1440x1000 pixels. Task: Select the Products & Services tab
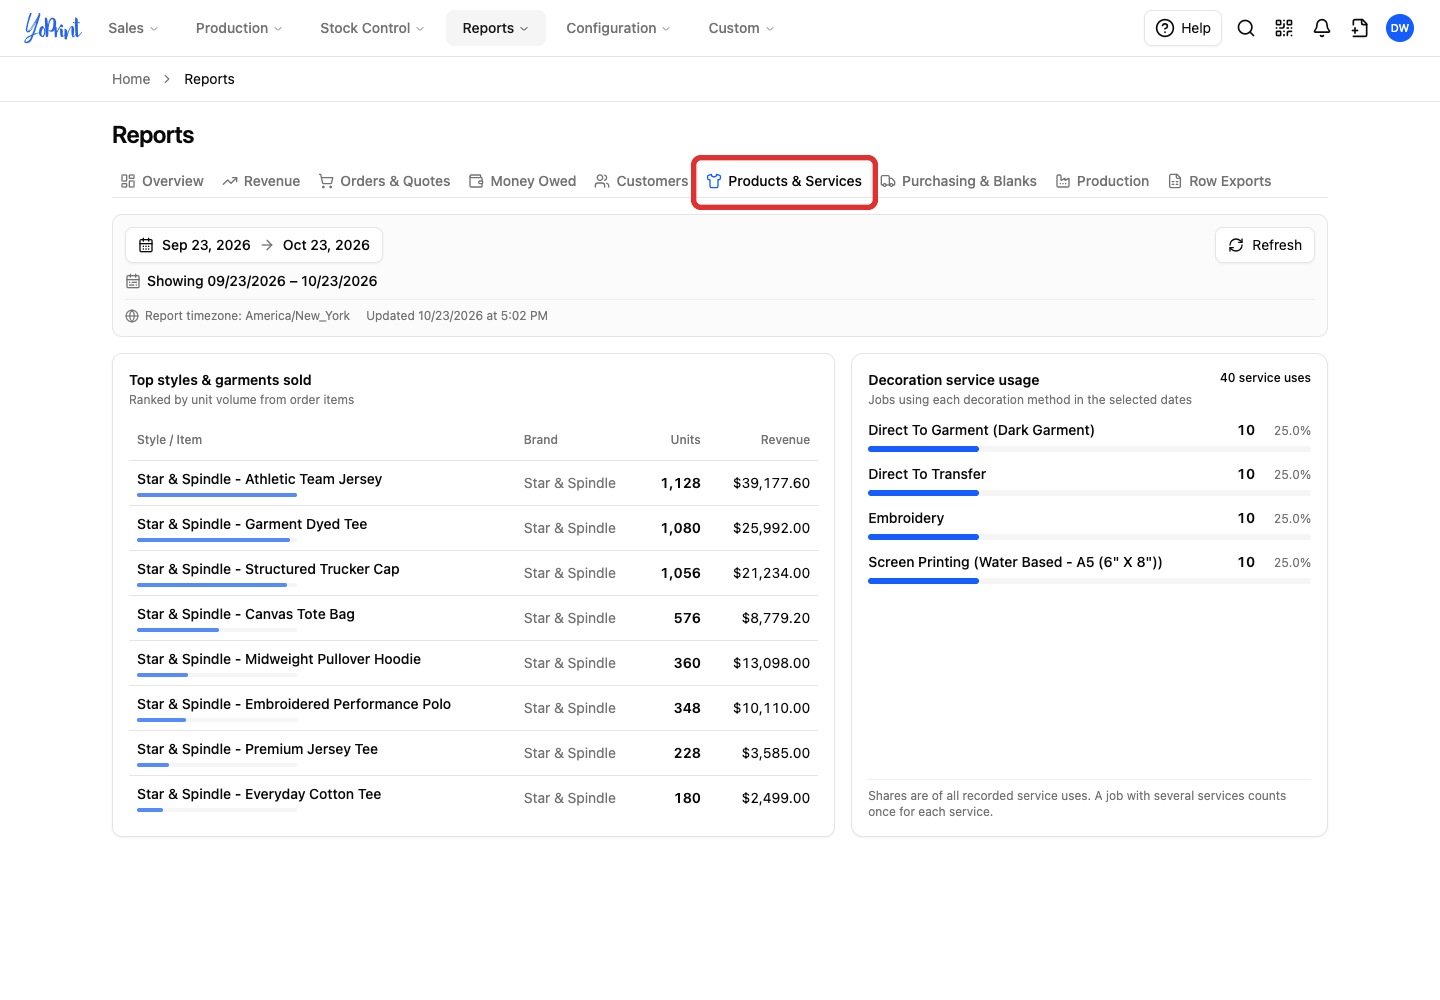(x=784, y=181)
